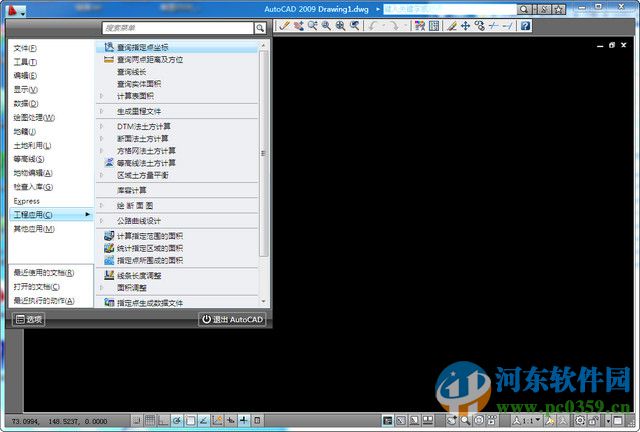Image resolution: width=640 pixels, height=432 pixels.
Task: Expand the 面积调整 submenu arrow
Action: [101, 287]
